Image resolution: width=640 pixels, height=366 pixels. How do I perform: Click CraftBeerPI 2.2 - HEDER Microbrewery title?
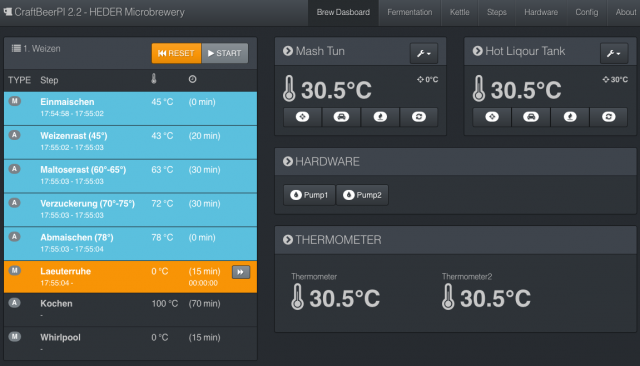(x=100, y=12)
